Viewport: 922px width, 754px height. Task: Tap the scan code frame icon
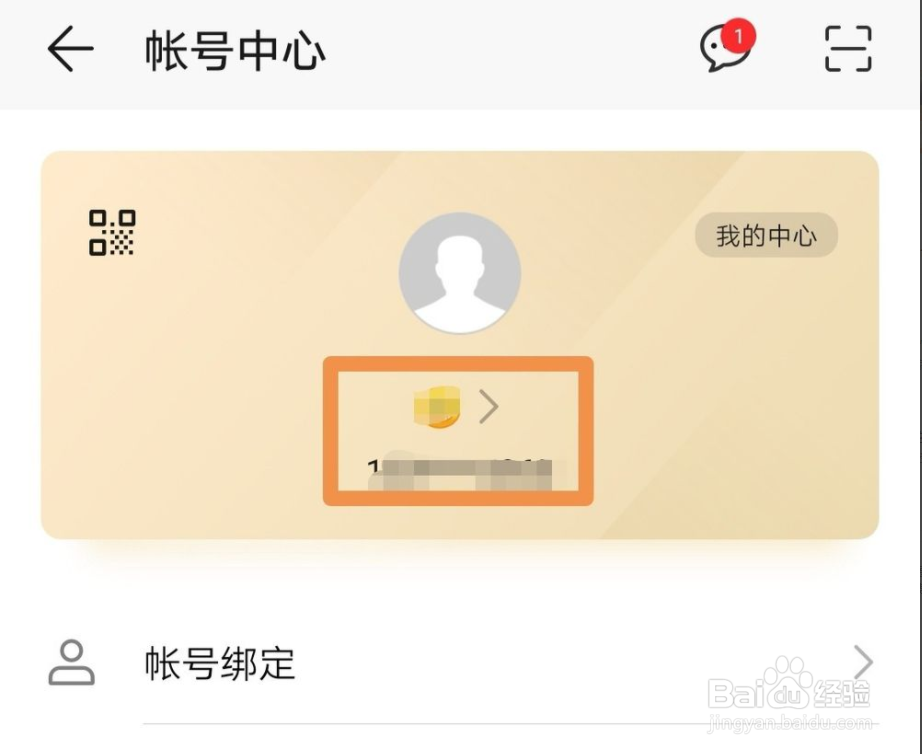click(848, 49)
